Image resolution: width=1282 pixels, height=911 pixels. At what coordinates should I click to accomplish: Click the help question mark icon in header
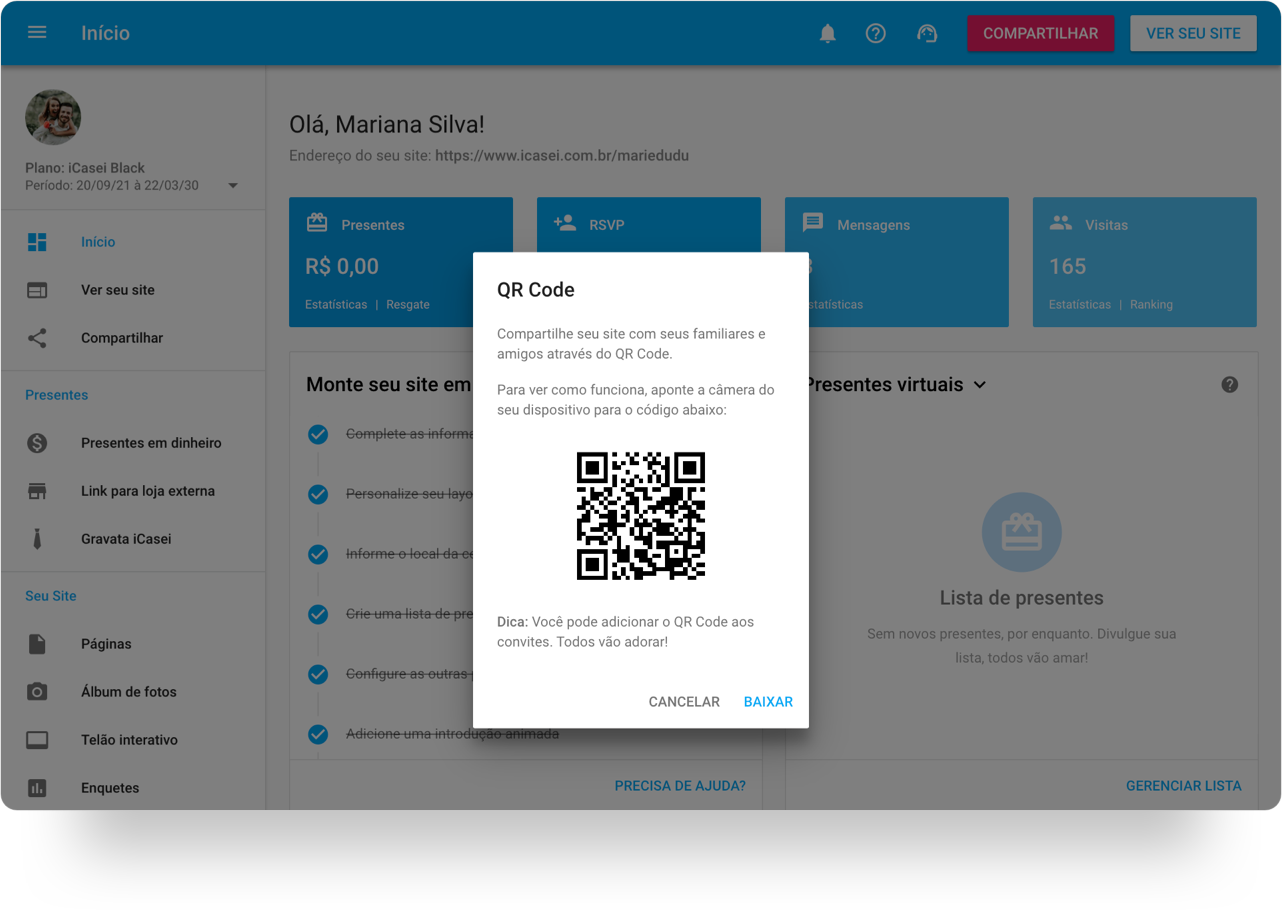pos(876,33)
